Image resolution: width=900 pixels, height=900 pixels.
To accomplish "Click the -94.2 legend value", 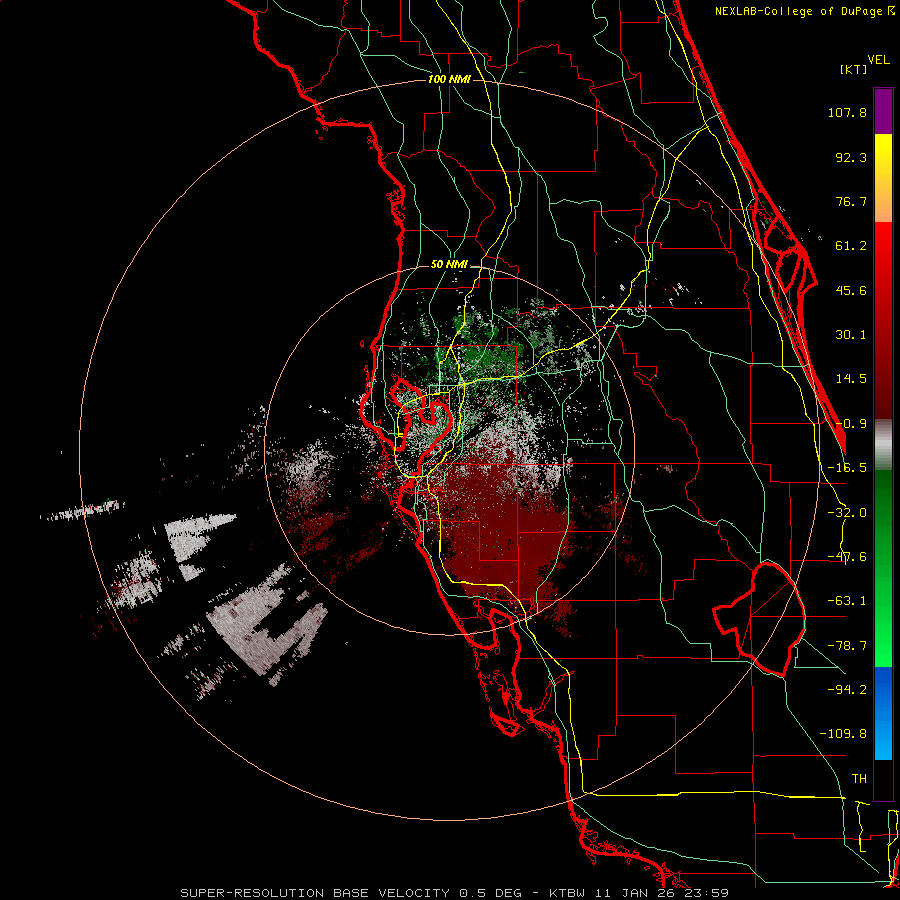I will (847, 690).
